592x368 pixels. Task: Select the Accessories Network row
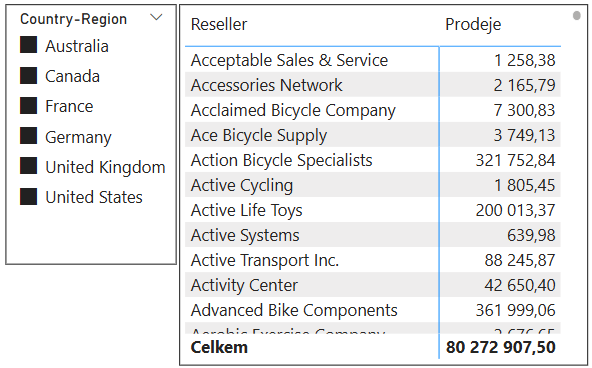tap(373, 85)
